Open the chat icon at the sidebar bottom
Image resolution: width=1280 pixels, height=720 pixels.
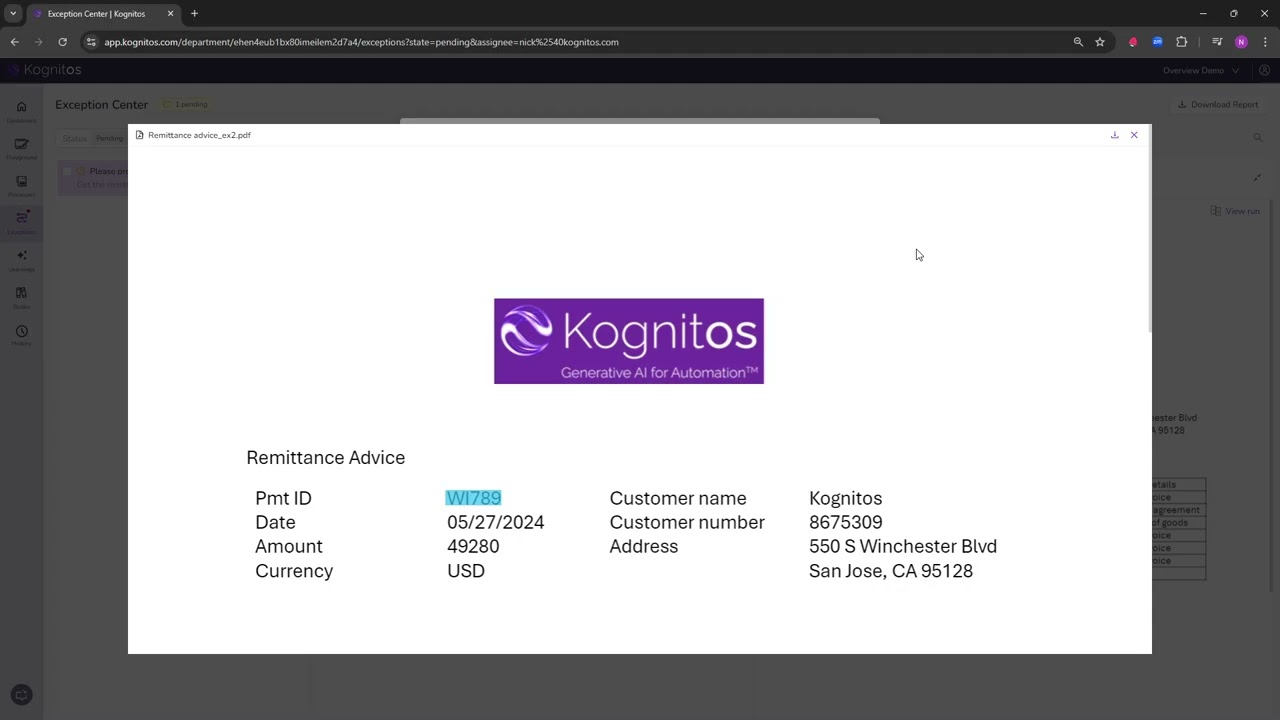(21, 695)
